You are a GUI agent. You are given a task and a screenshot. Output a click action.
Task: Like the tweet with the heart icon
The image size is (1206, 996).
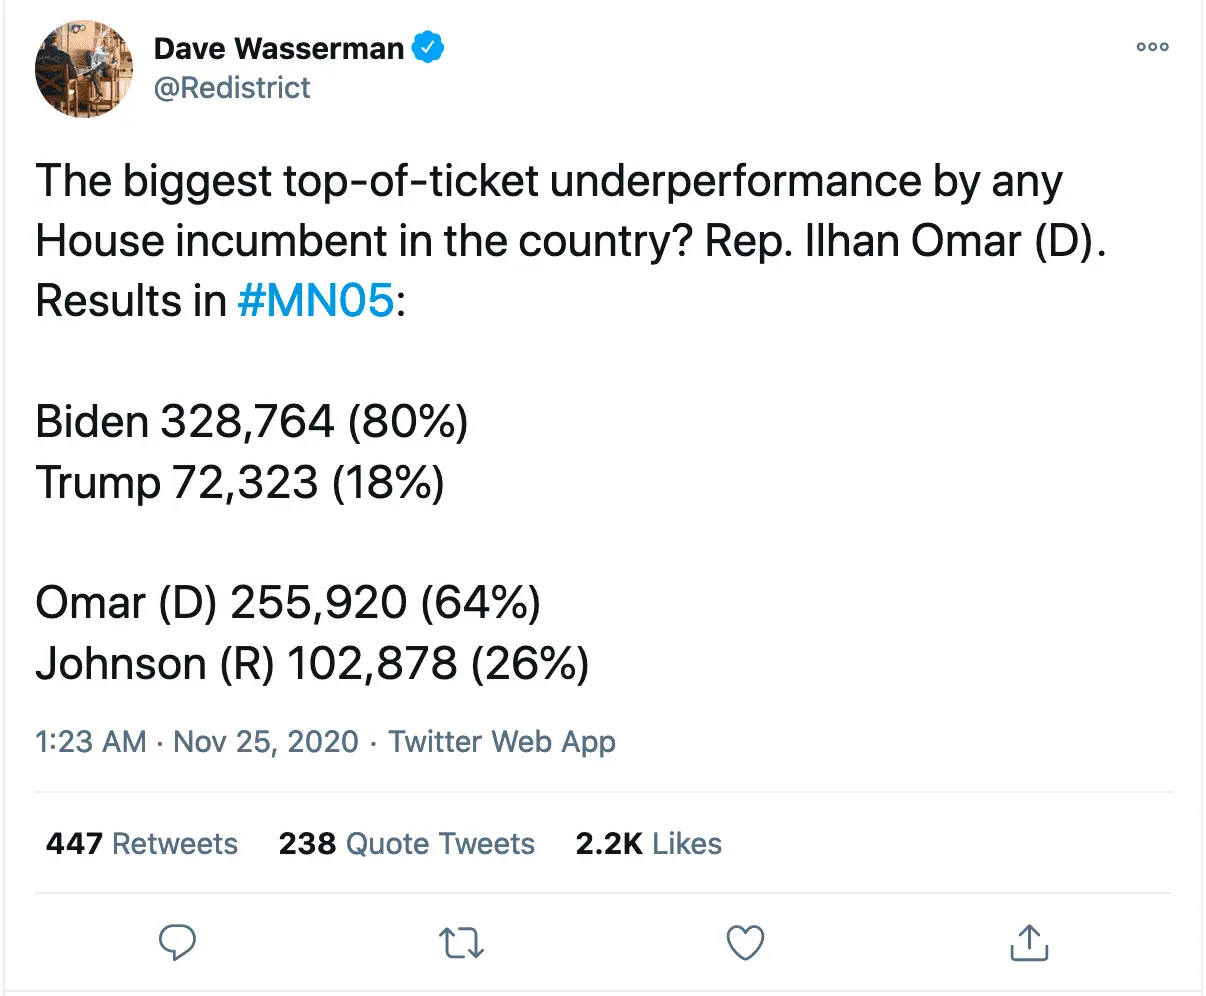745,942
